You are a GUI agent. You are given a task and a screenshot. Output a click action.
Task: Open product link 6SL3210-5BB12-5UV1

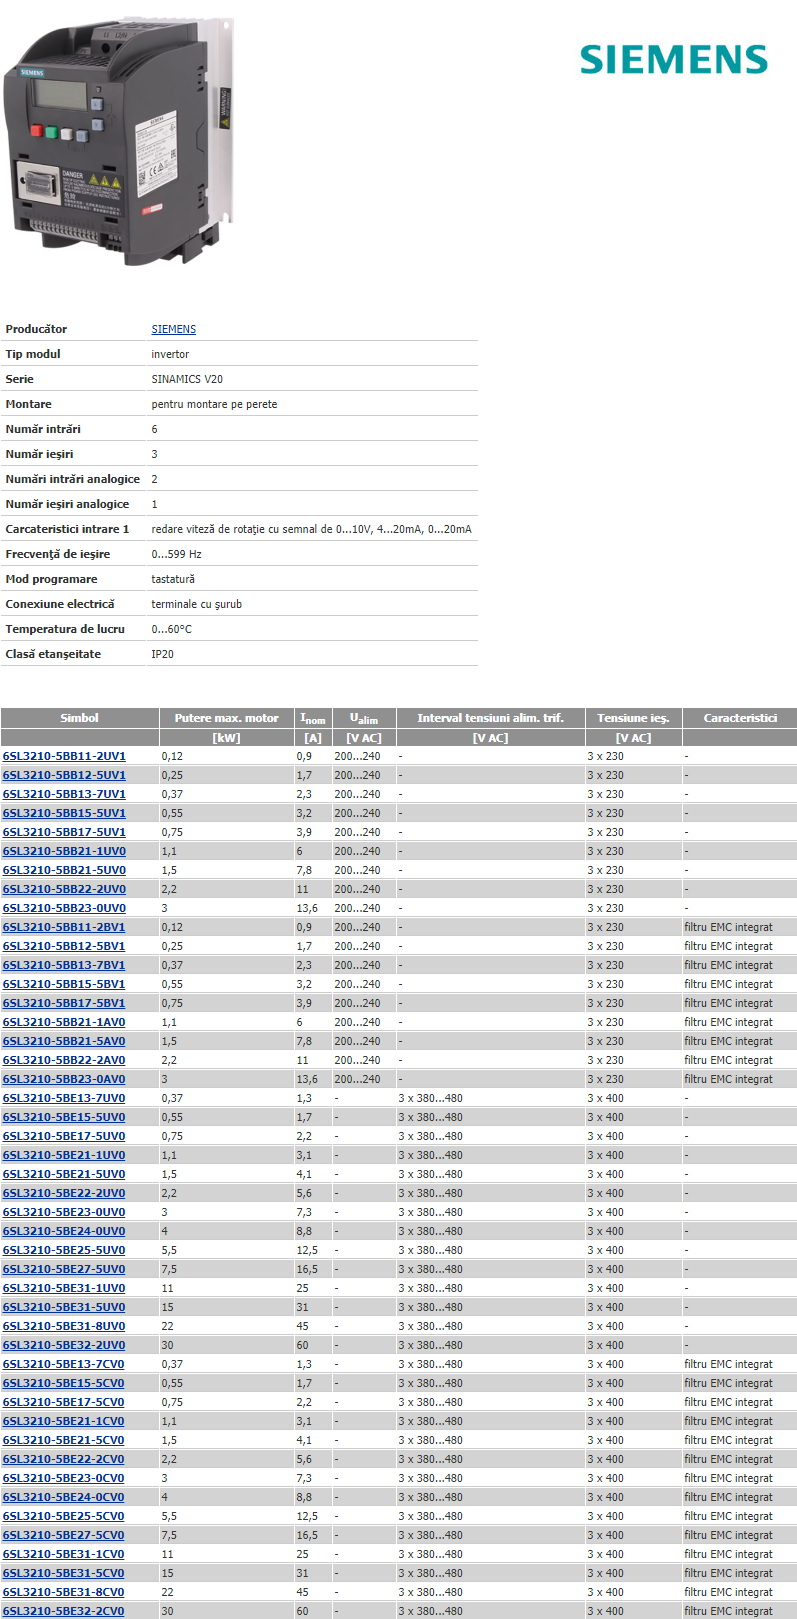point(64,775)
